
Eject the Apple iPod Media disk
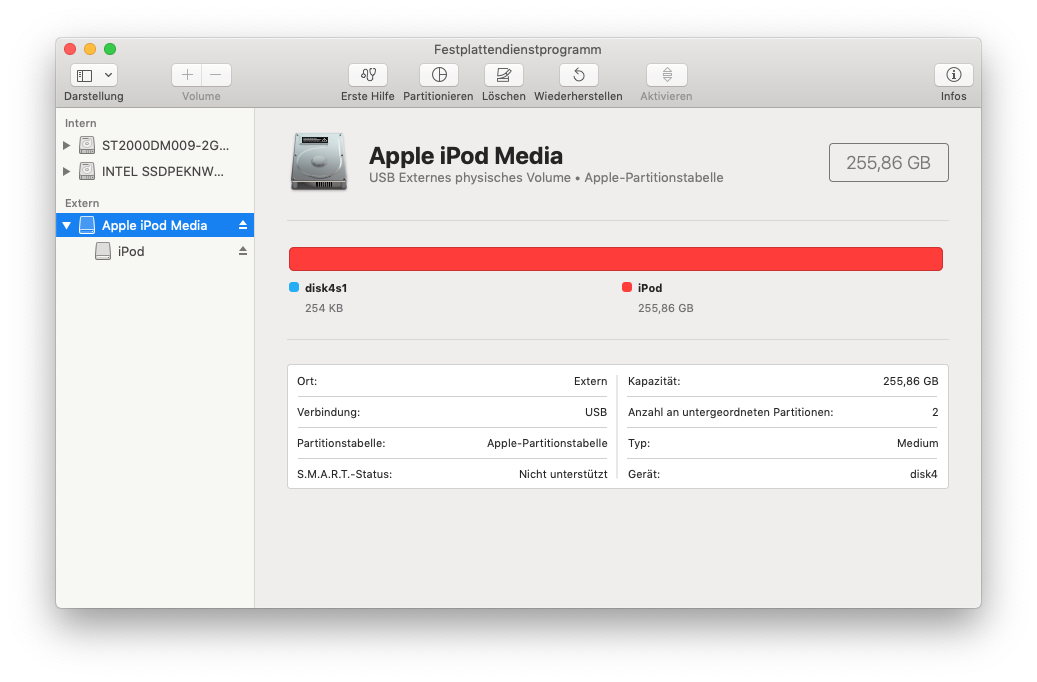243,225
